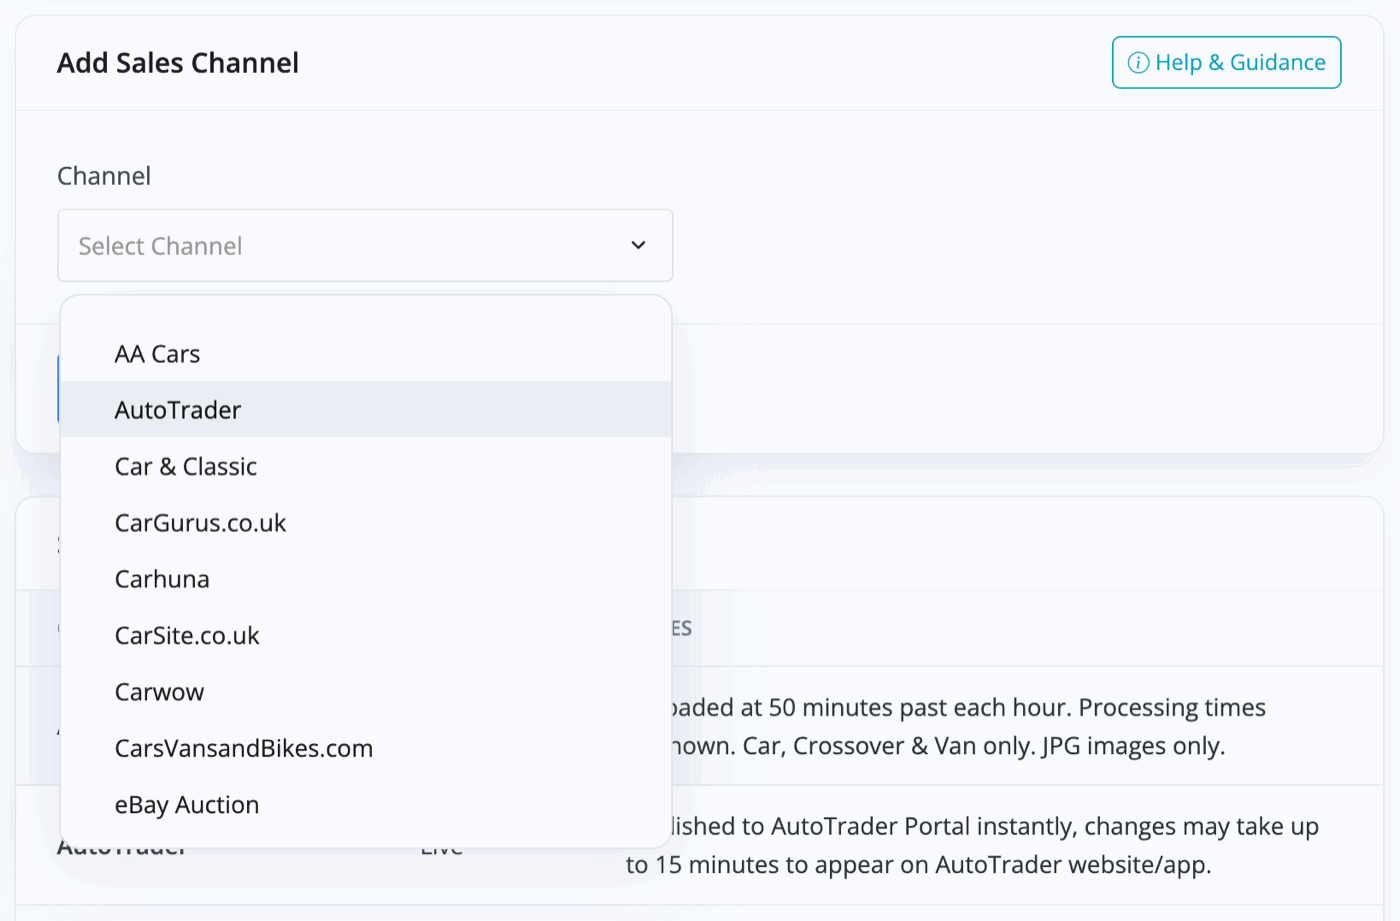This screenshot has width=1400, height=921.
Task: Click the Add Sales Channel heading
Action: click(178, 63)
